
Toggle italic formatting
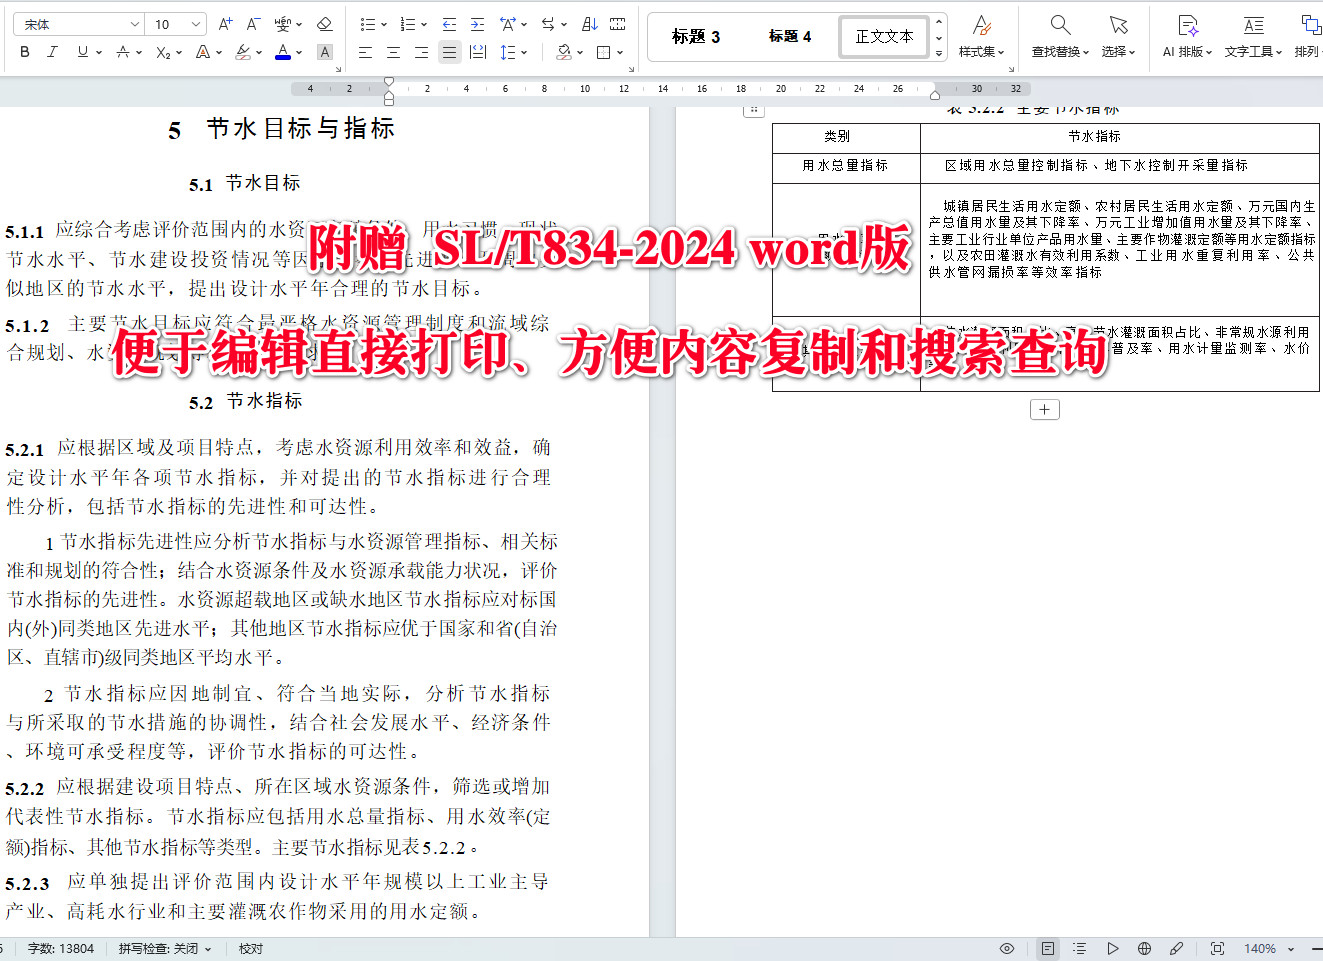(52, 52)
